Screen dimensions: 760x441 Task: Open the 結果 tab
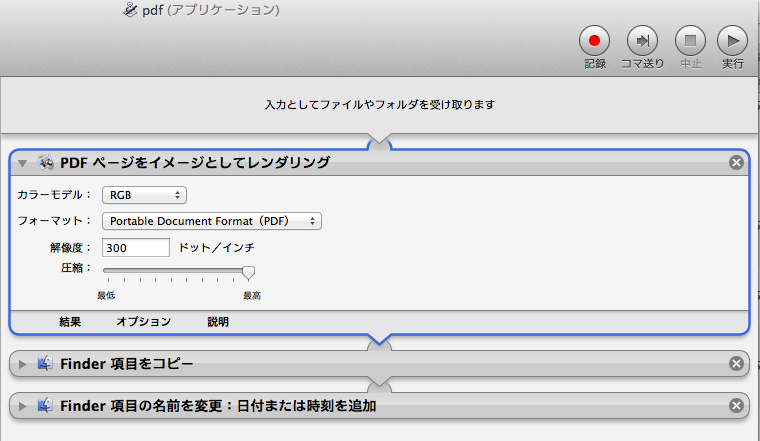(70, 322)
